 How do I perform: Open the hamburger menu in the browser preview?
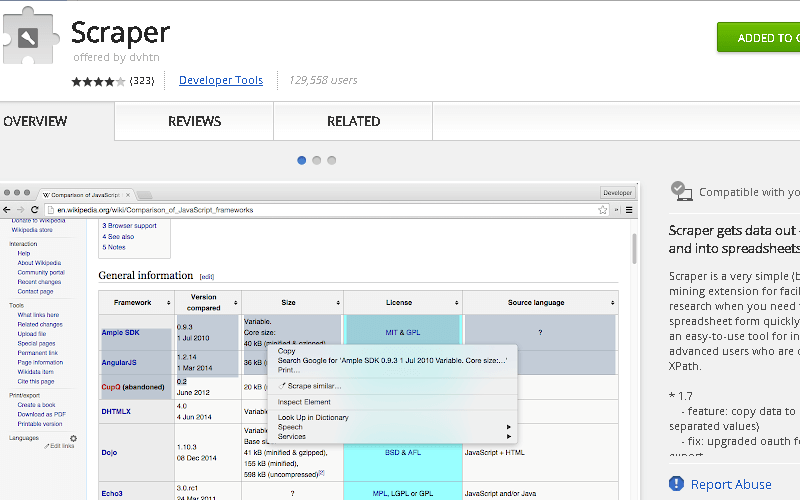click(629, 210)
